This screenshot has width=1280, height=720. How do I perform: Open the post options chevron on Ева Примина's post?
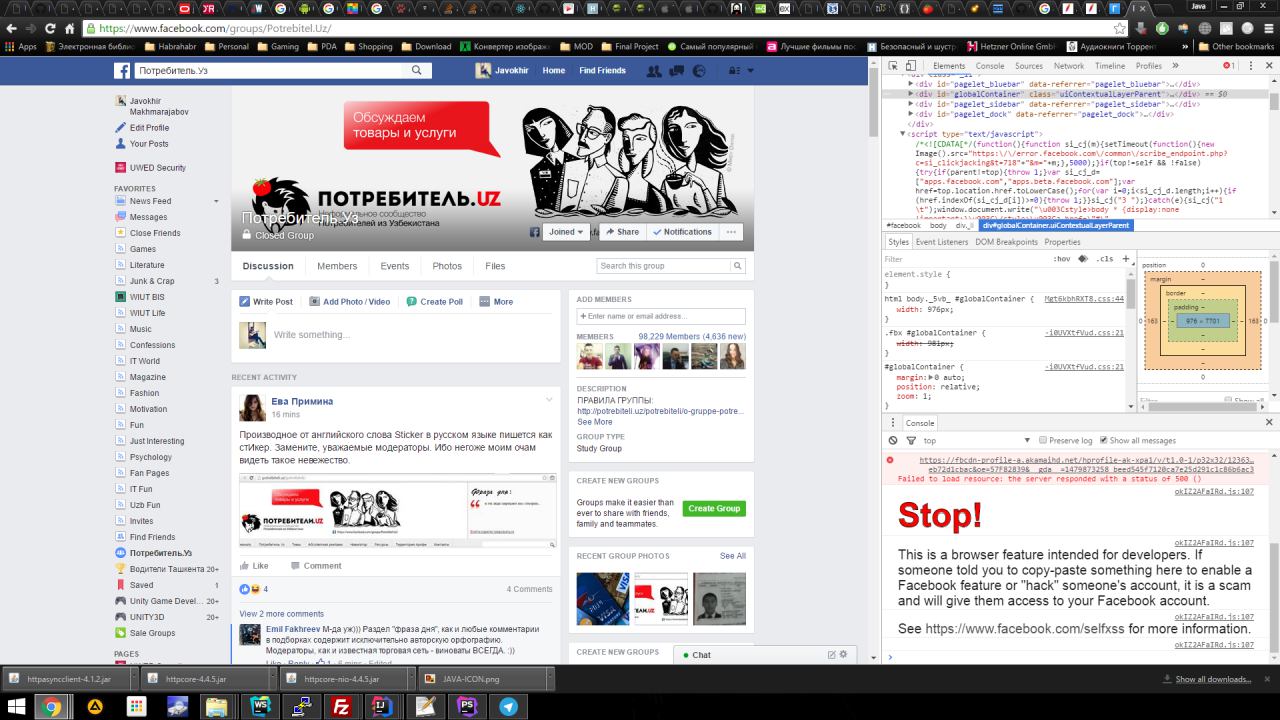pyautogui.click(x=549, y=400)
